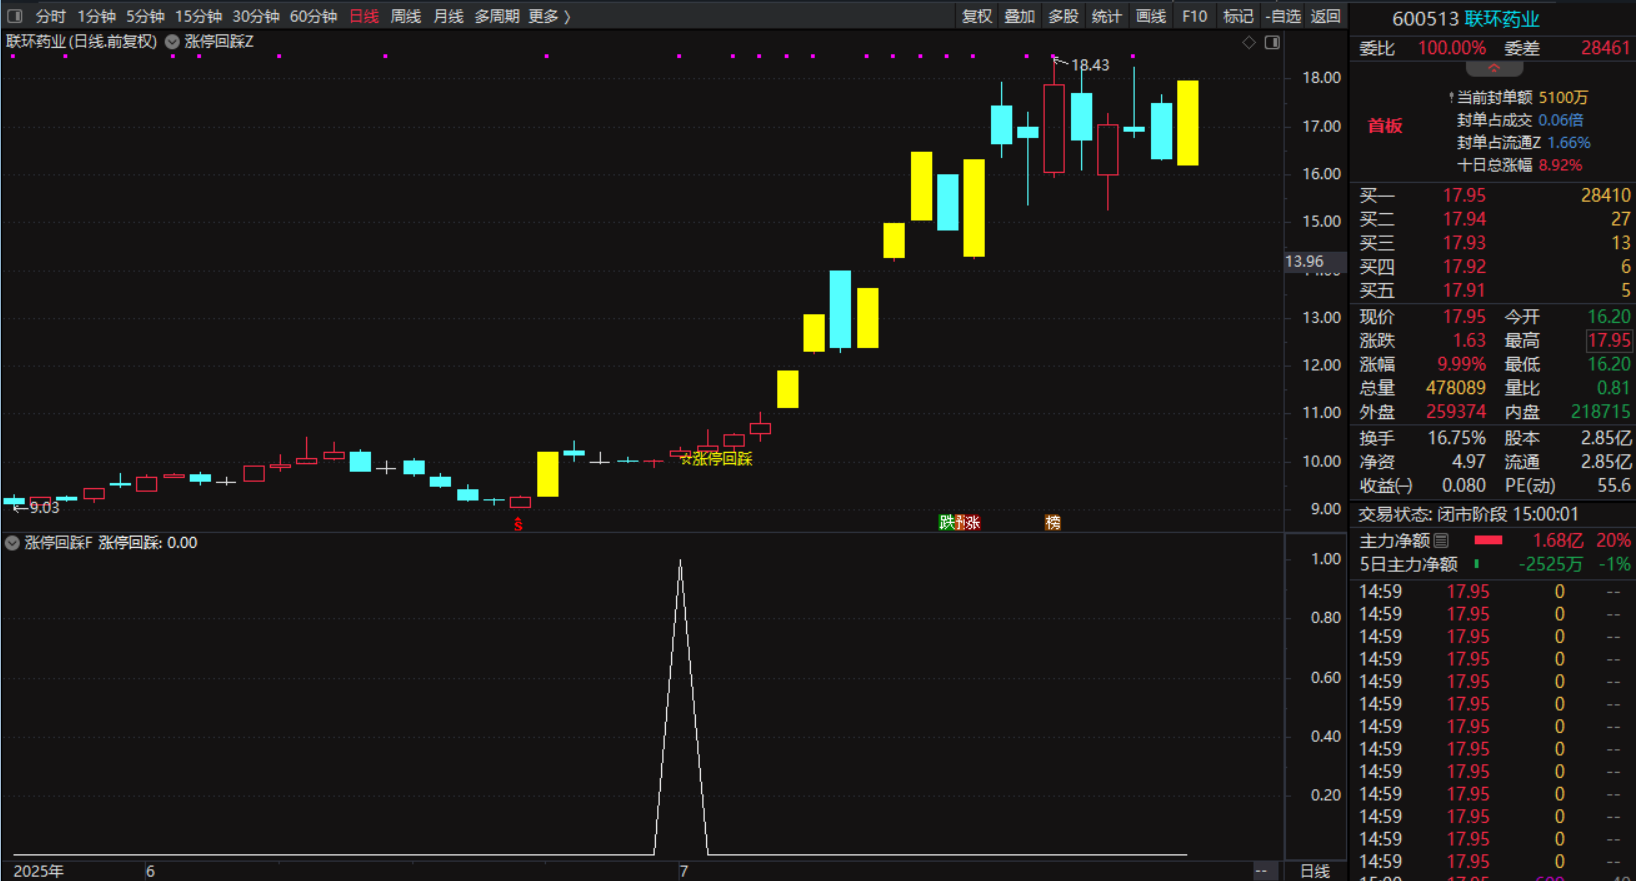Click the diamond icon at chart top-right
The image size is (1636, 881).
pos(1248,42)
